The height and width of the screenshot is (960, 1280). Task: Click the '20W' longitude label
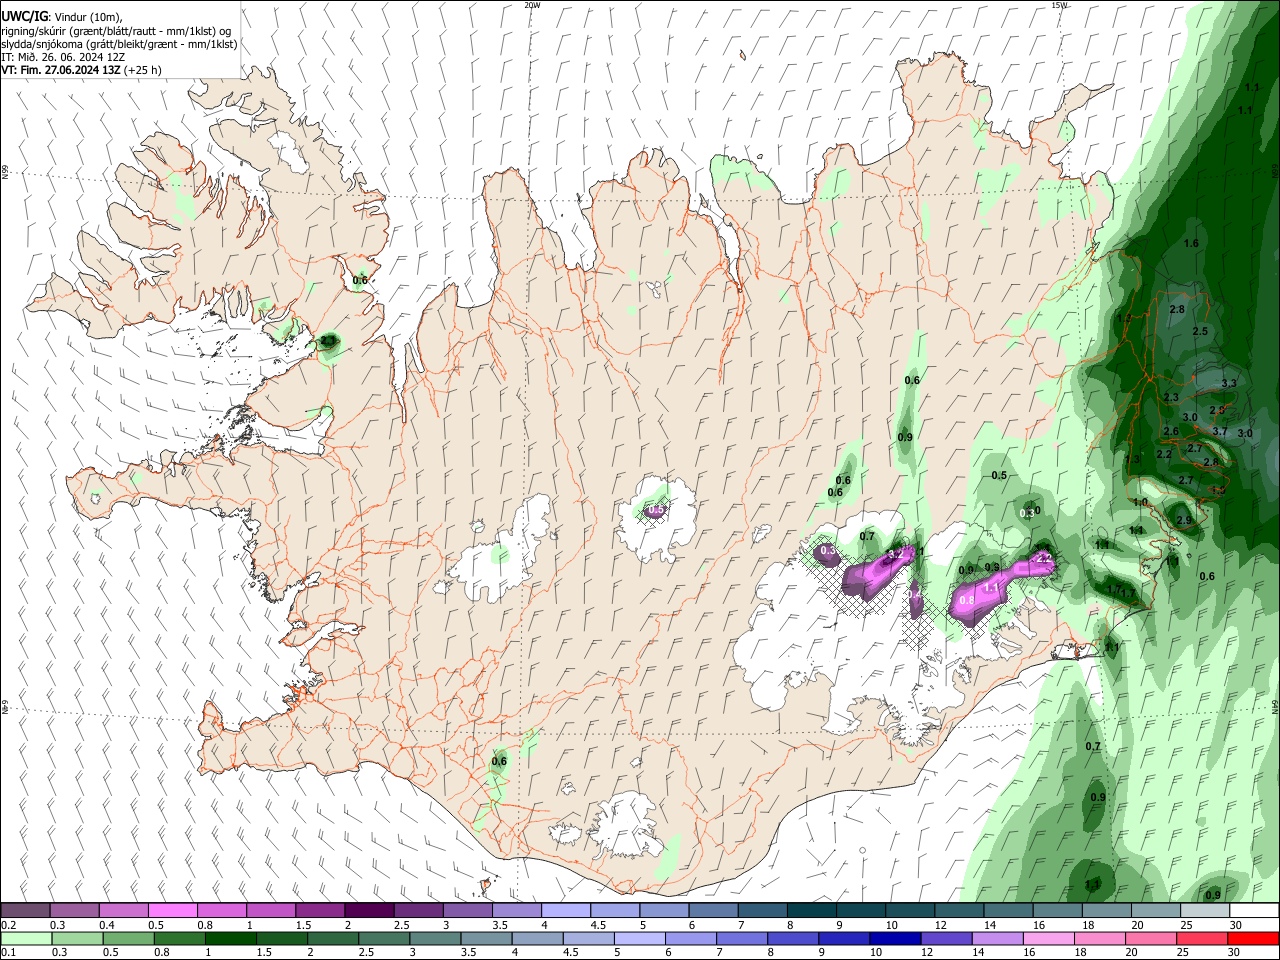click(532, 5)
